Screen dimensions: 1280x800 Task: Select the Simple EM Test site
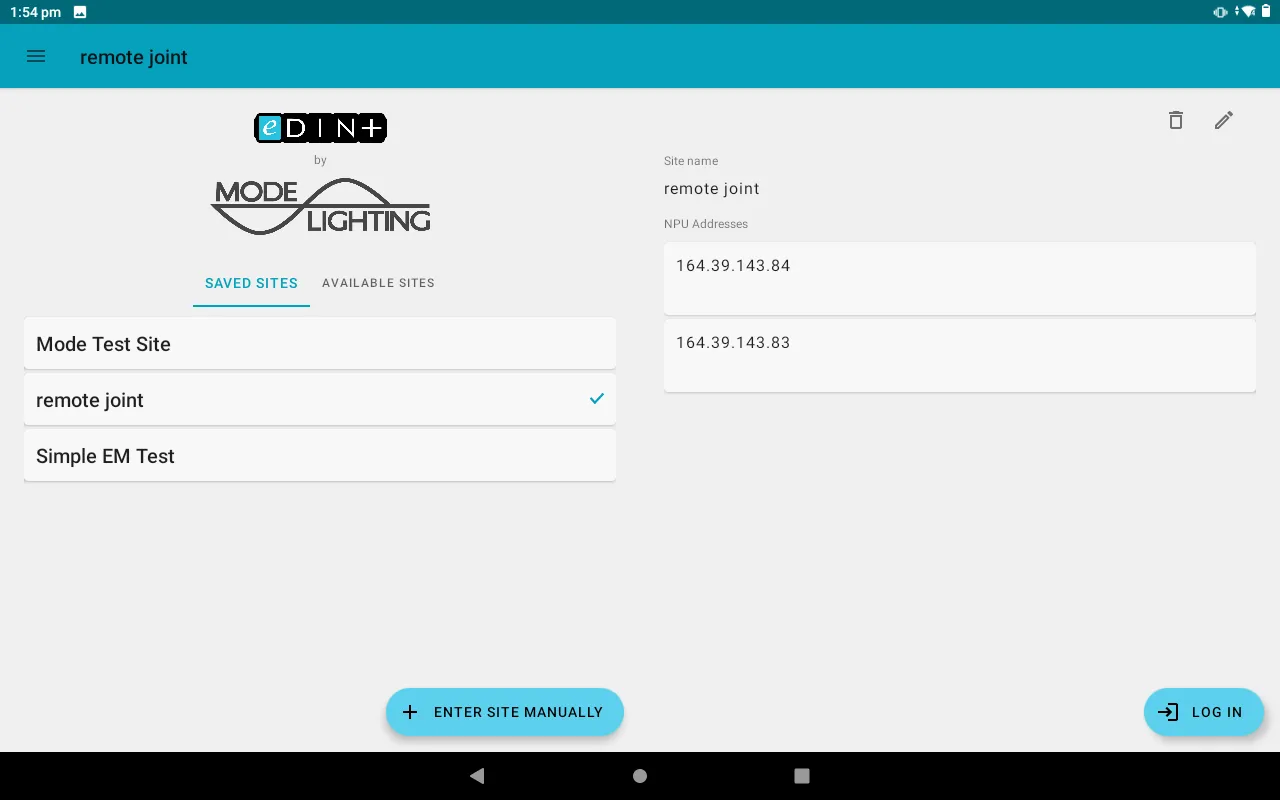pyautogui.click(x=320, y=456)
